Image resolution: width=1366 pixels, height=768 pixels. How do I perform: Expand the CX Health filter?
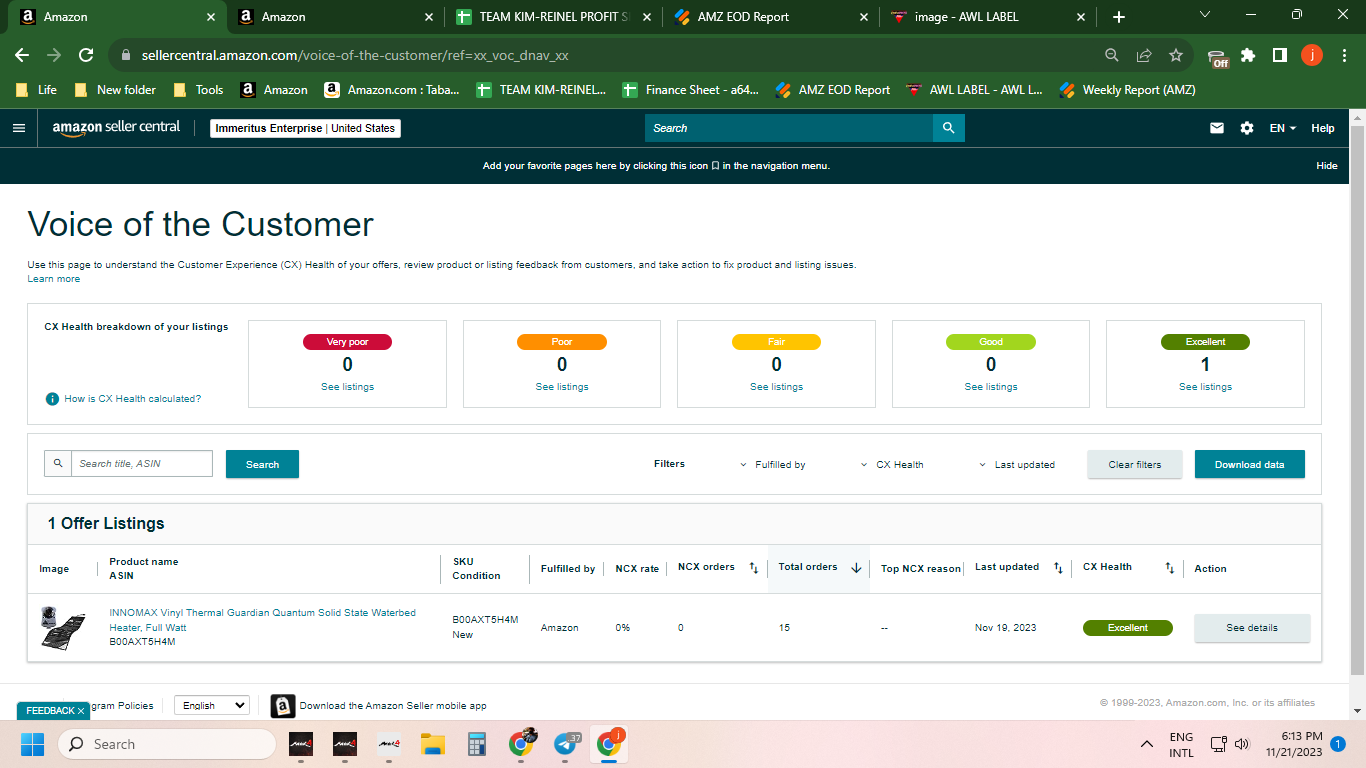point(892,465)
